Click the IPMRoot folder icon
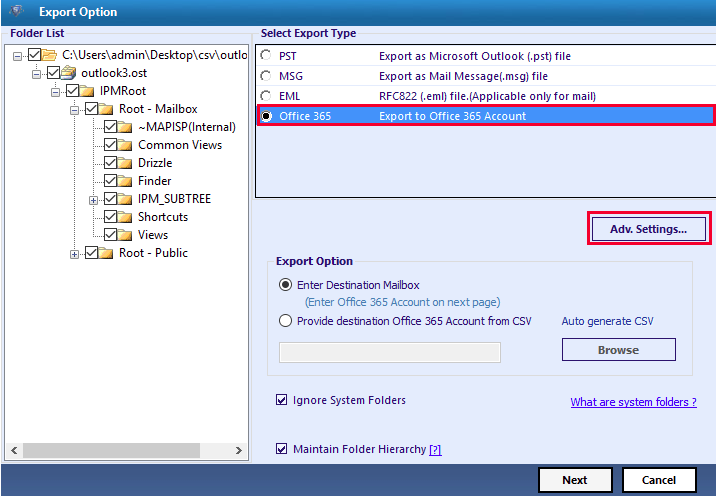This screenshot has width=716, height=501. [87, 91]
